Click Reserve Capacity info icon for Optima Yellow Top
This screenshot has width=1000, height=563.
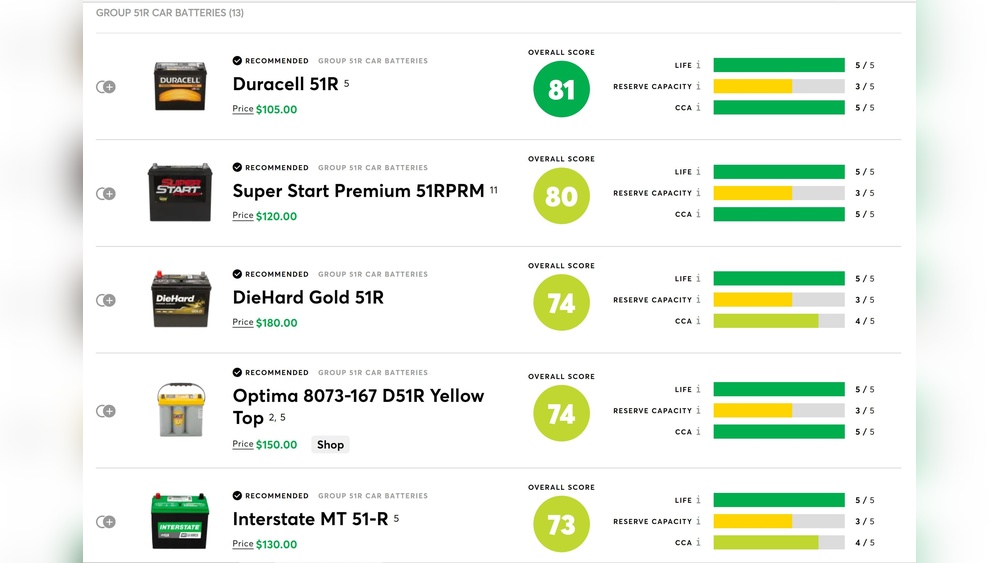[x=698, y=411]
